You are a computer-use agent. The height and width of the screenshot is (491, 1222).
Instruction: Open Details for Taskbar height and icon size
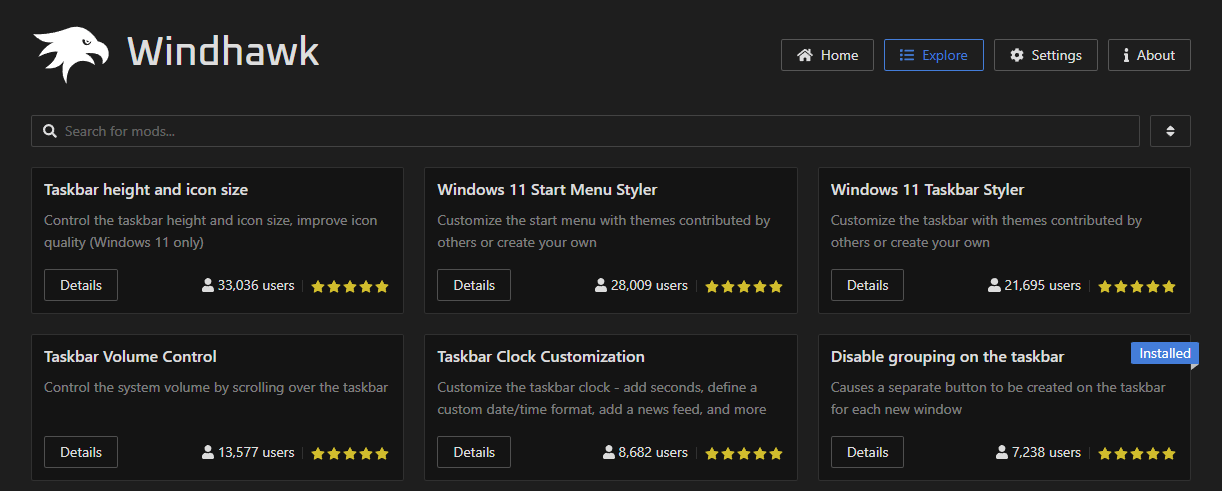(81, 285)
